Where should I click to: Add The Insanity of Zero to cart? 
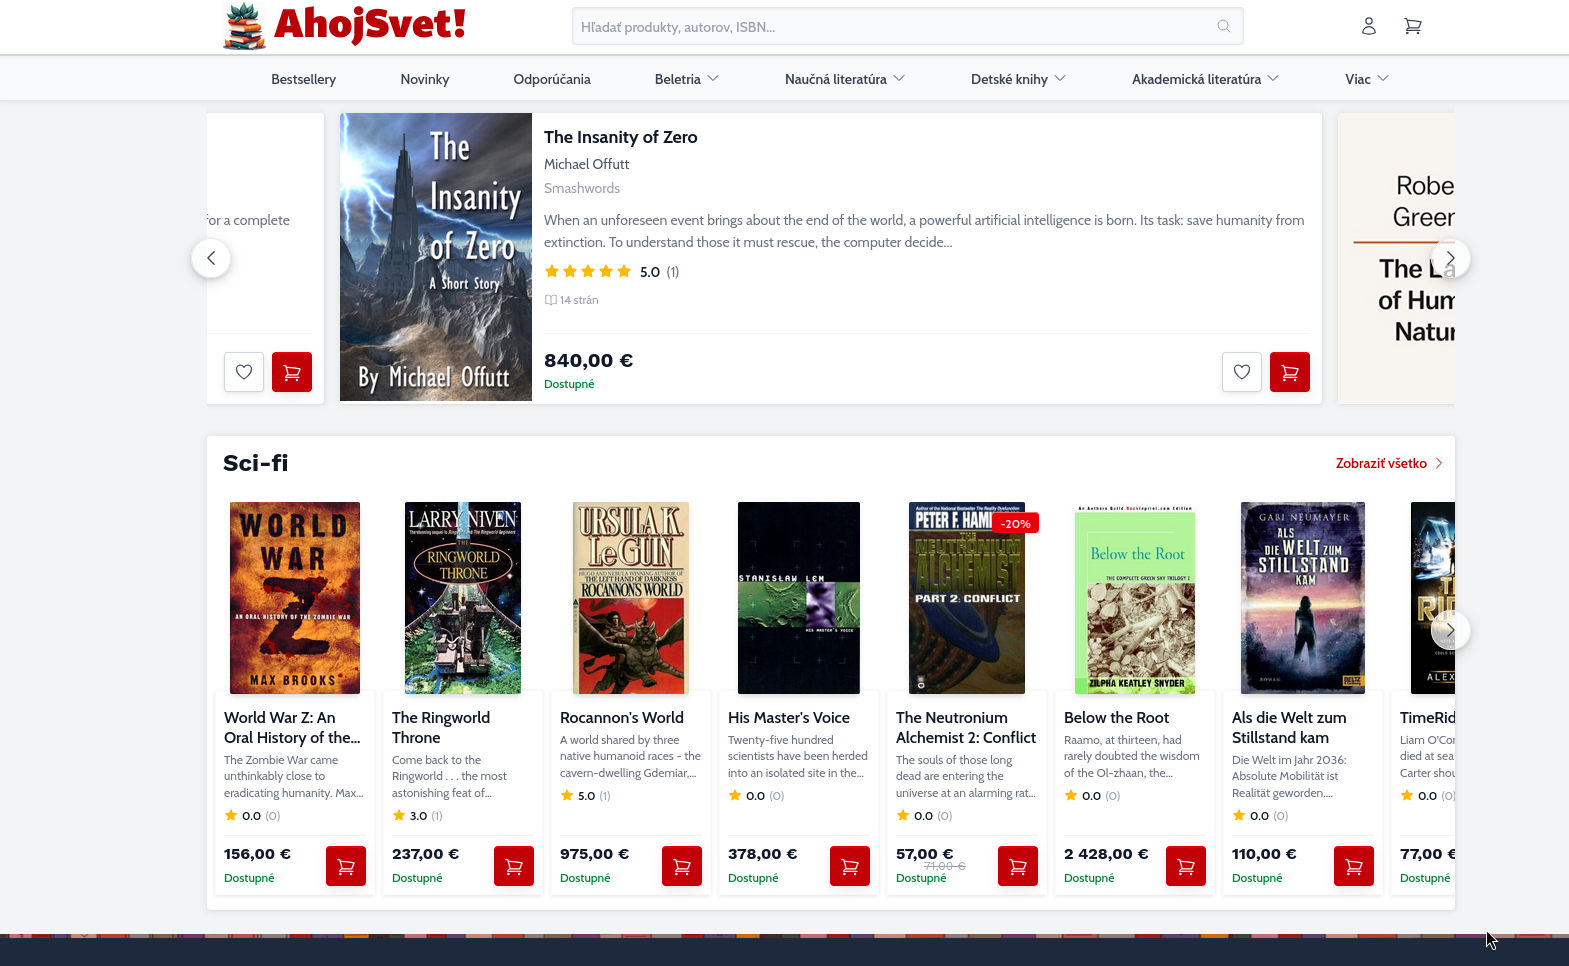click(x=1289, y=372)
